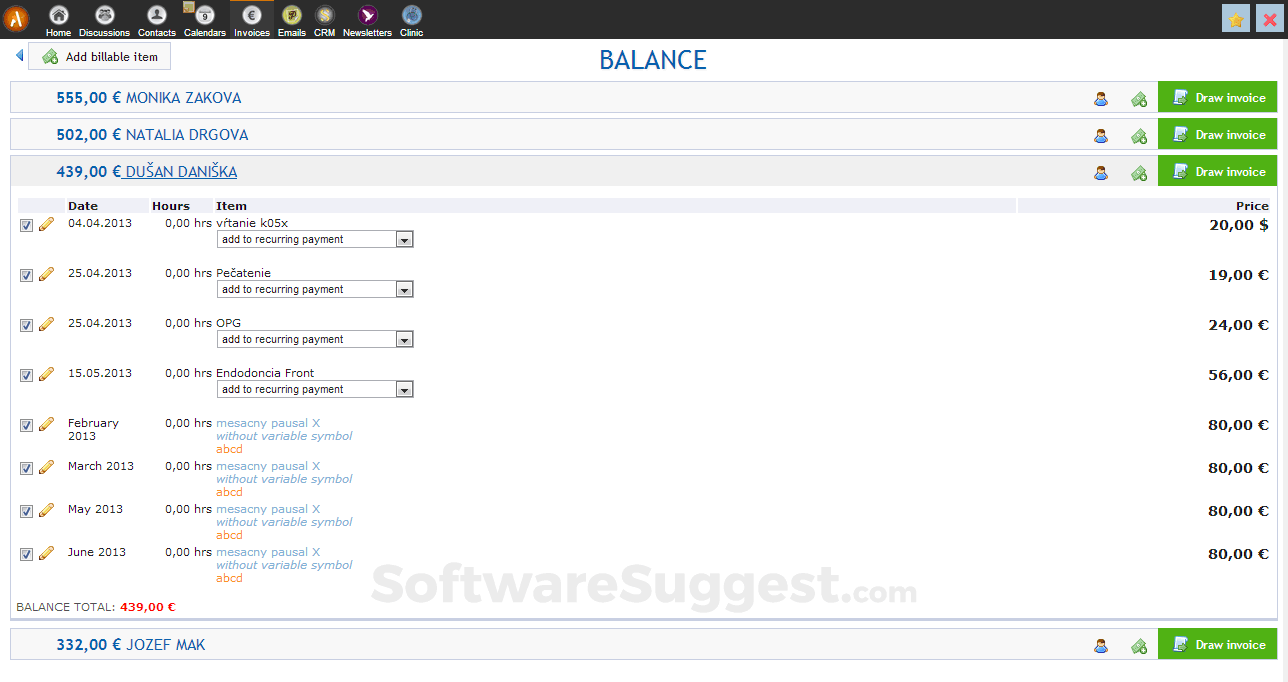Uncheck the OPG item checkbox

click(x=26, y=325)
